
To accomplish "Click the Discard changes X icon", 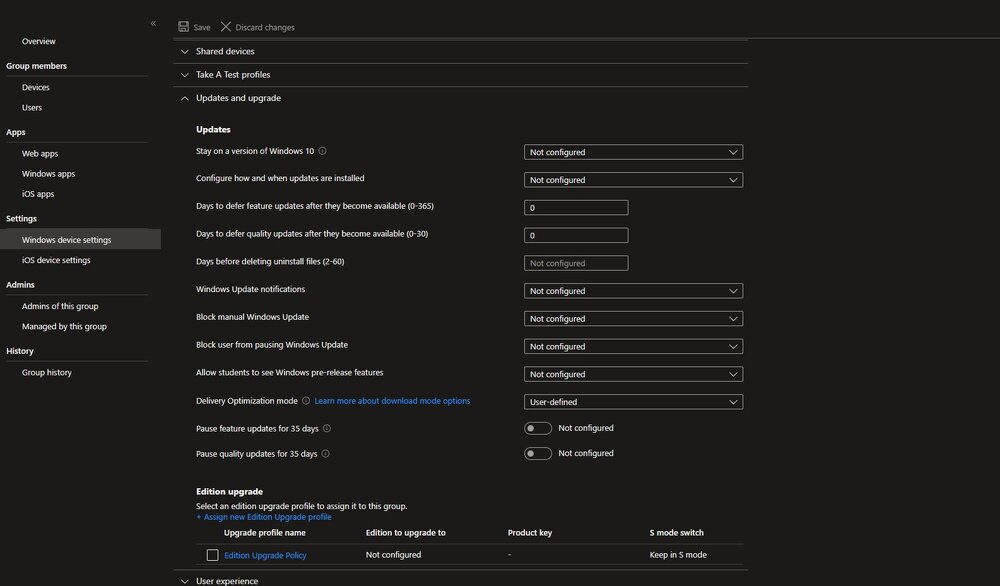I will pyautogui.click(x=226, y=26).
